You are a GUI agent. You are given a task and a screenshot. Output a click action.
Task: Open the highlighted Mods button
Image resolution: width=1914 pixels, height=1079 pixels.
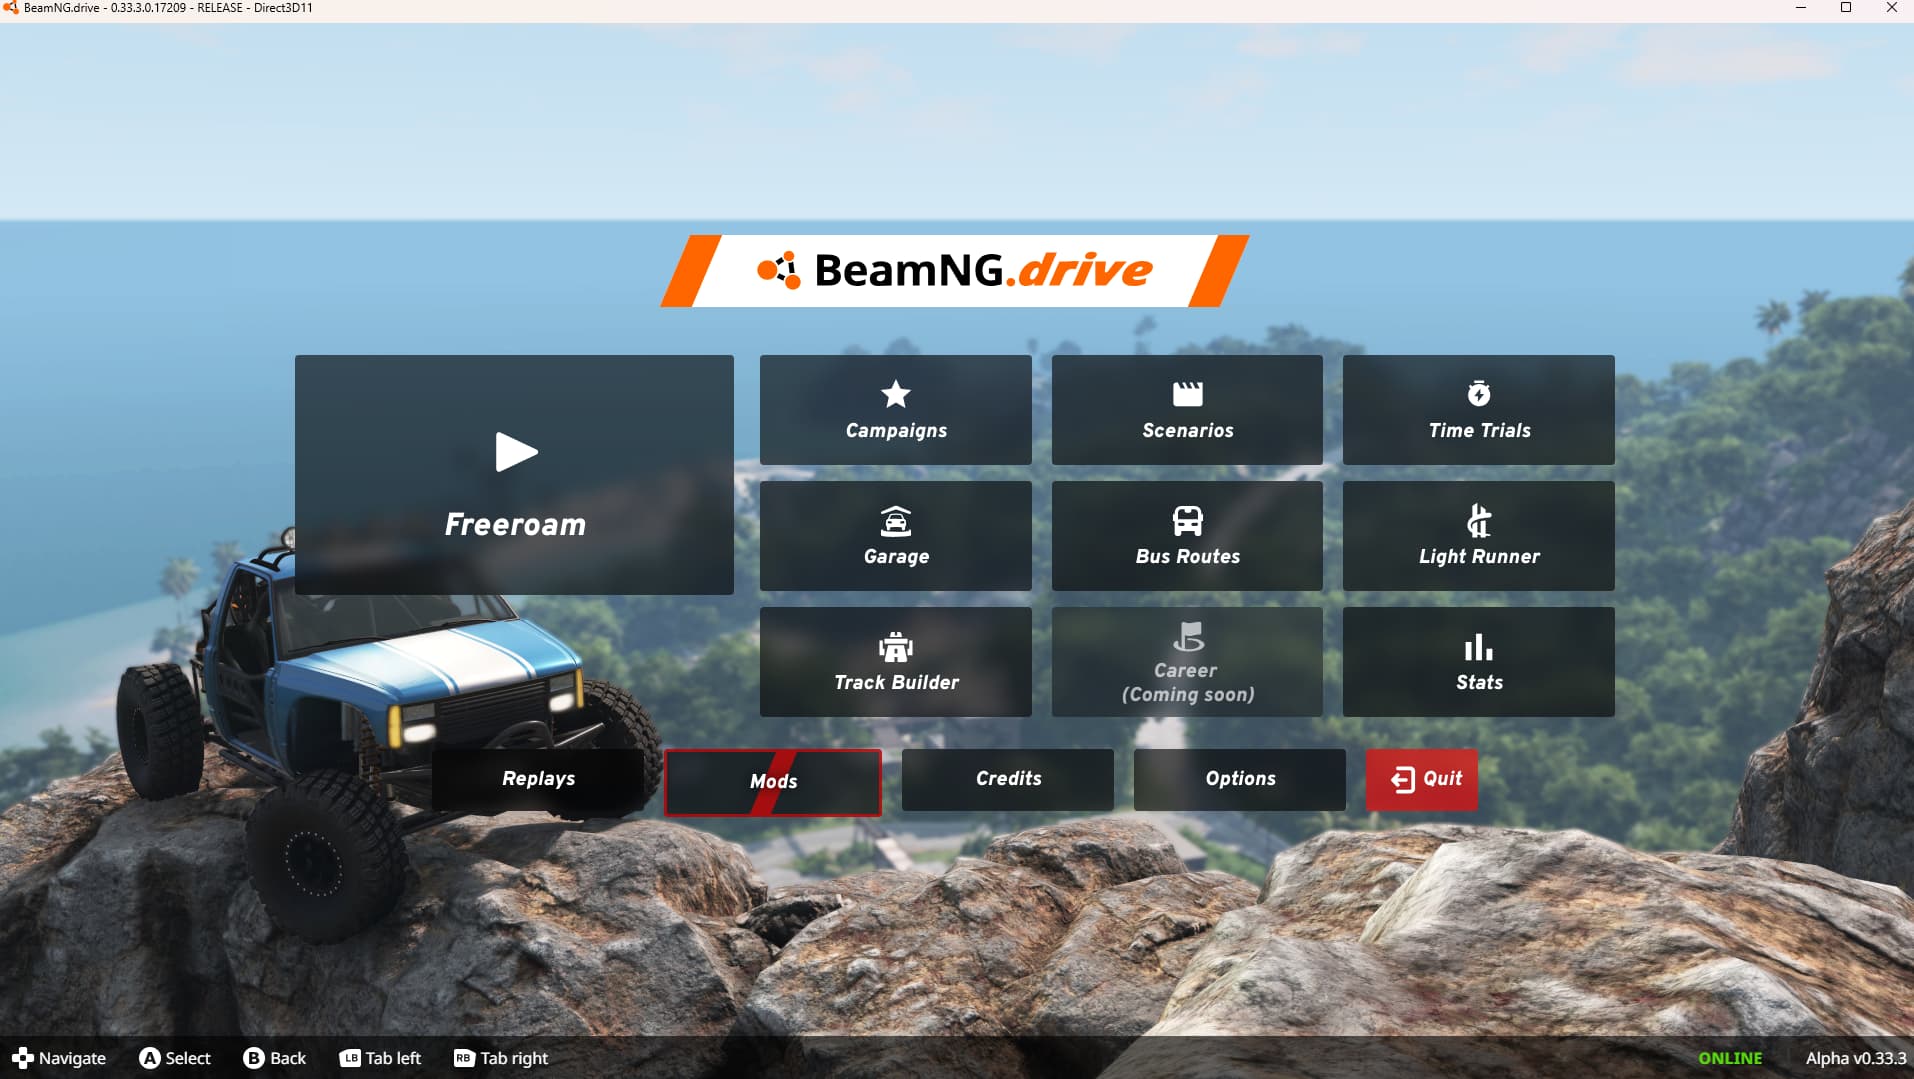(773, 782)
